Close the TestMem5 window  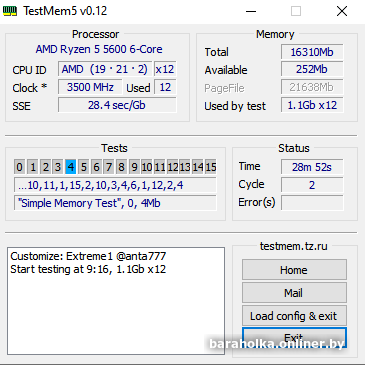pyautogui.click(x=342, y=11)
